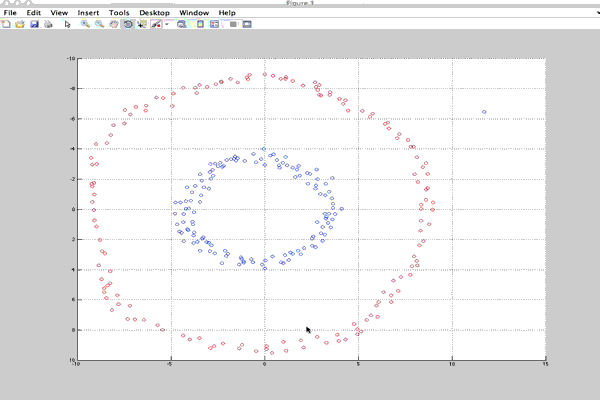Save the figure with the floppy disk icon
This screenshot has width=600, height=400.
pos(34,23)
